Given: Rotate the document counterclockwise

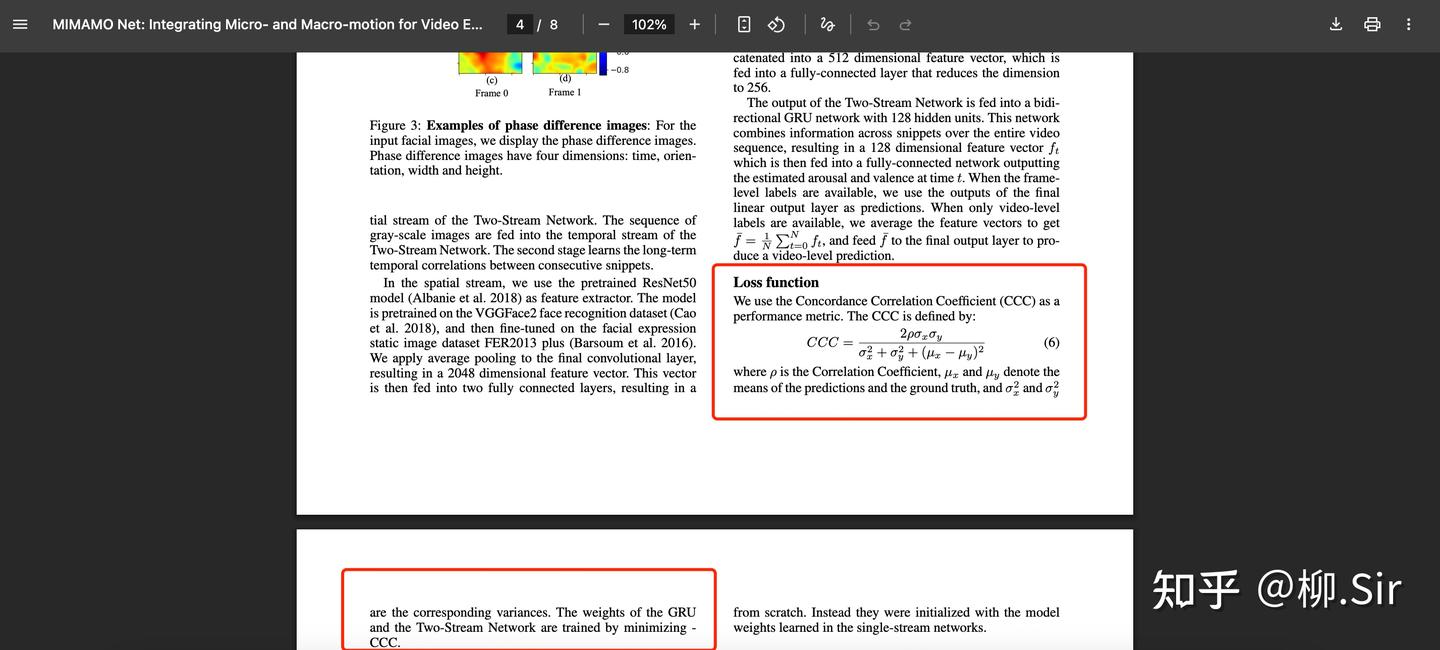Looking at the screenshot, I should (776, 24).
